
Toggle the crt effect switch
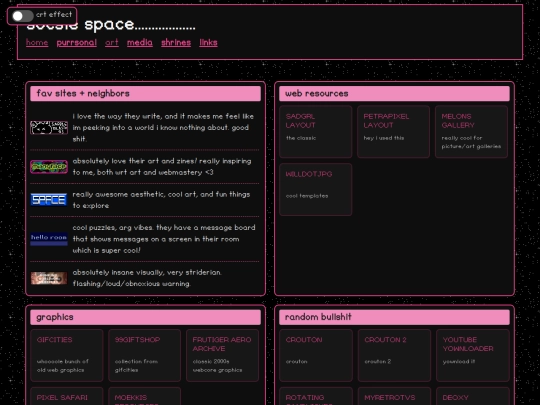tap(22, 16)
